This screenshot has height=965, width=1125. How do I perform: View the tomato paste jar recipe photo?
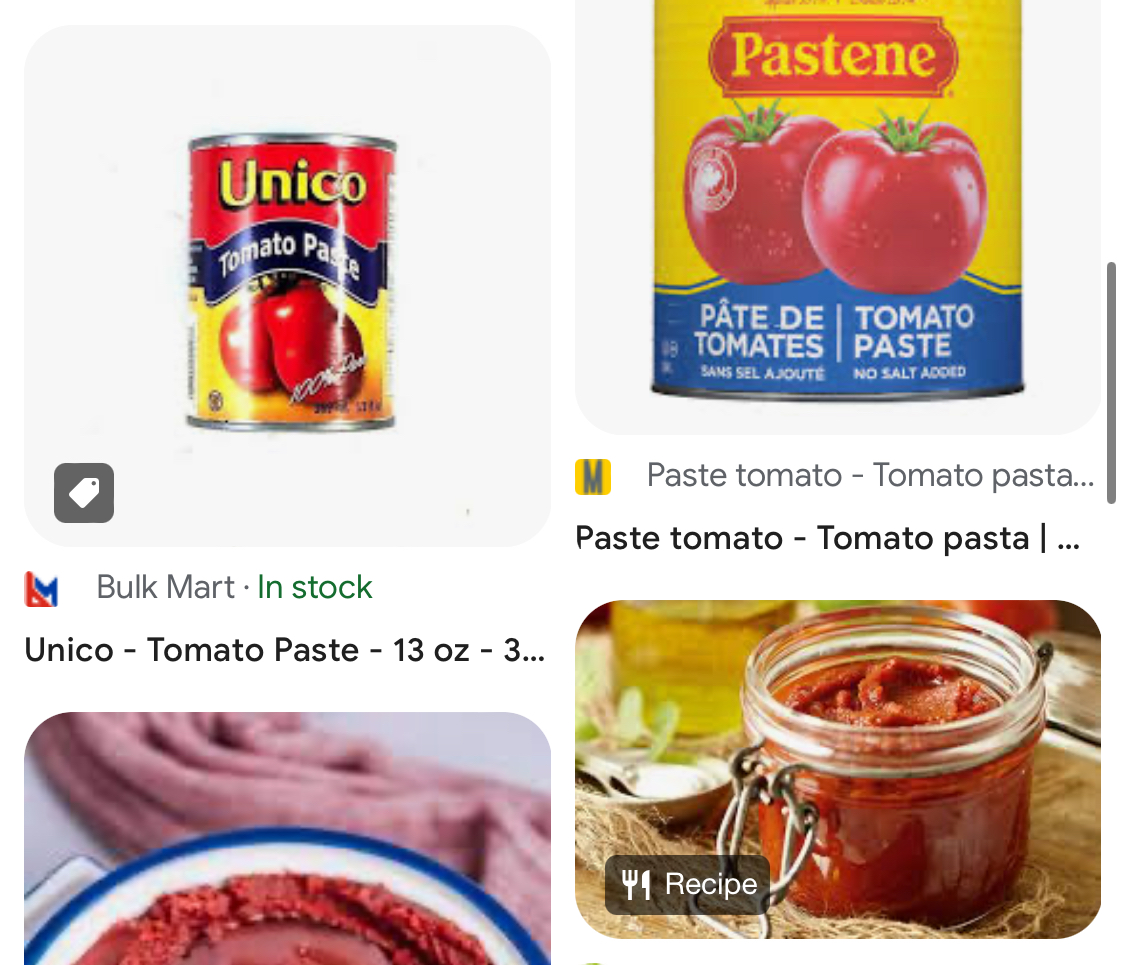click(838, 769)
